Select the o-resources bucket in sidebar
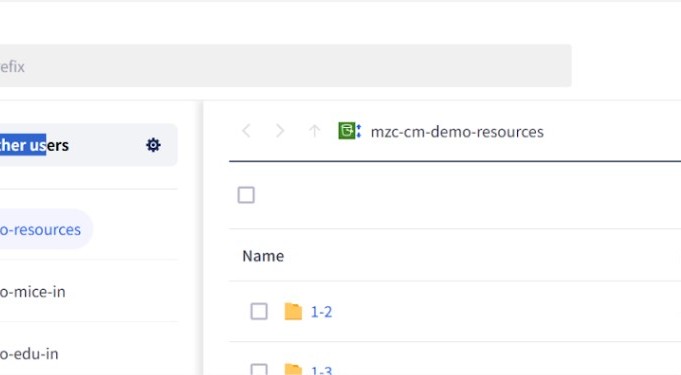This screenshot has height=375, width=681. 40,229
